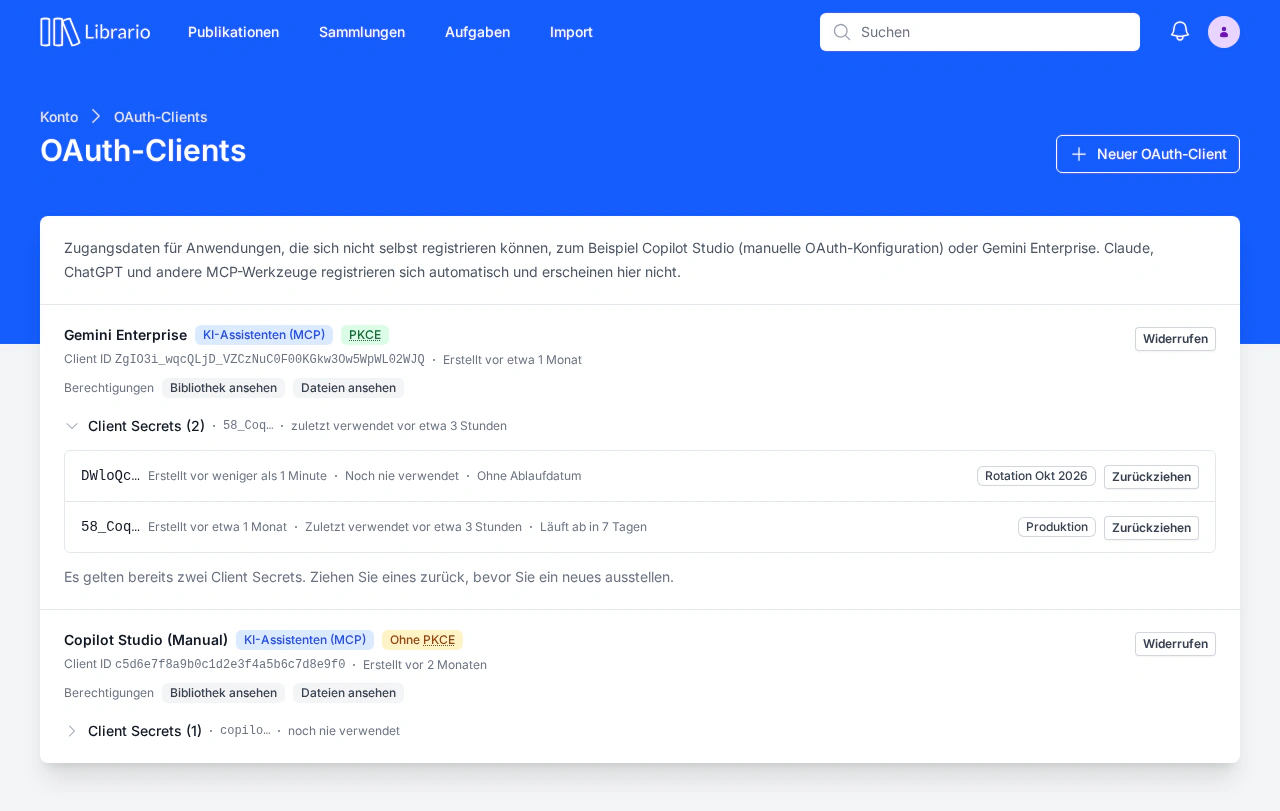Expand Copilot Studio Client Secrets (1)
Screen dimensions: 1280x811
pos(133,731)
